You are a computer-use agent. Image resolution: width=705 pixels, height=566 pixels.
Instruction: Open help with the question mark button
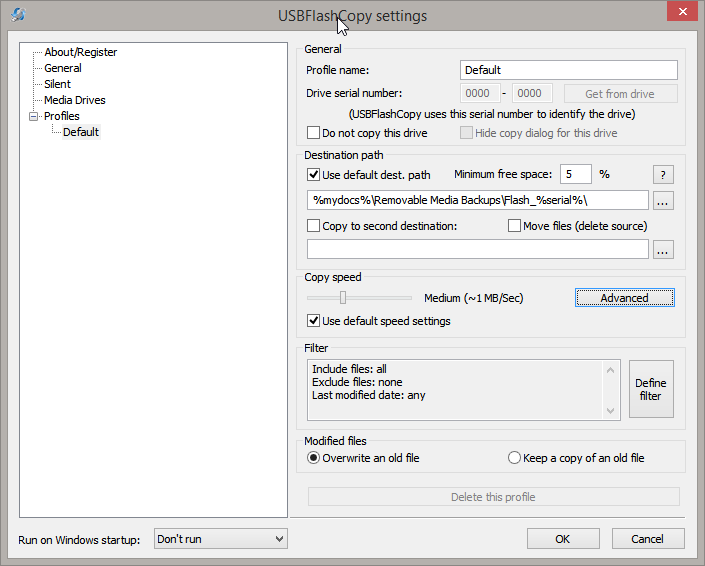click(x=663, y=175)
